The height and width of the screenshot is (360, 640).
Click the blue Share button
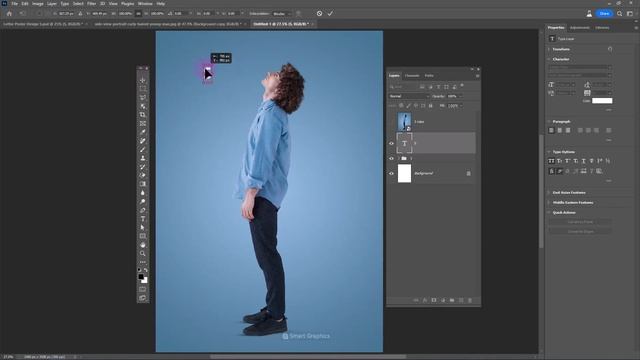coord(604,13)
